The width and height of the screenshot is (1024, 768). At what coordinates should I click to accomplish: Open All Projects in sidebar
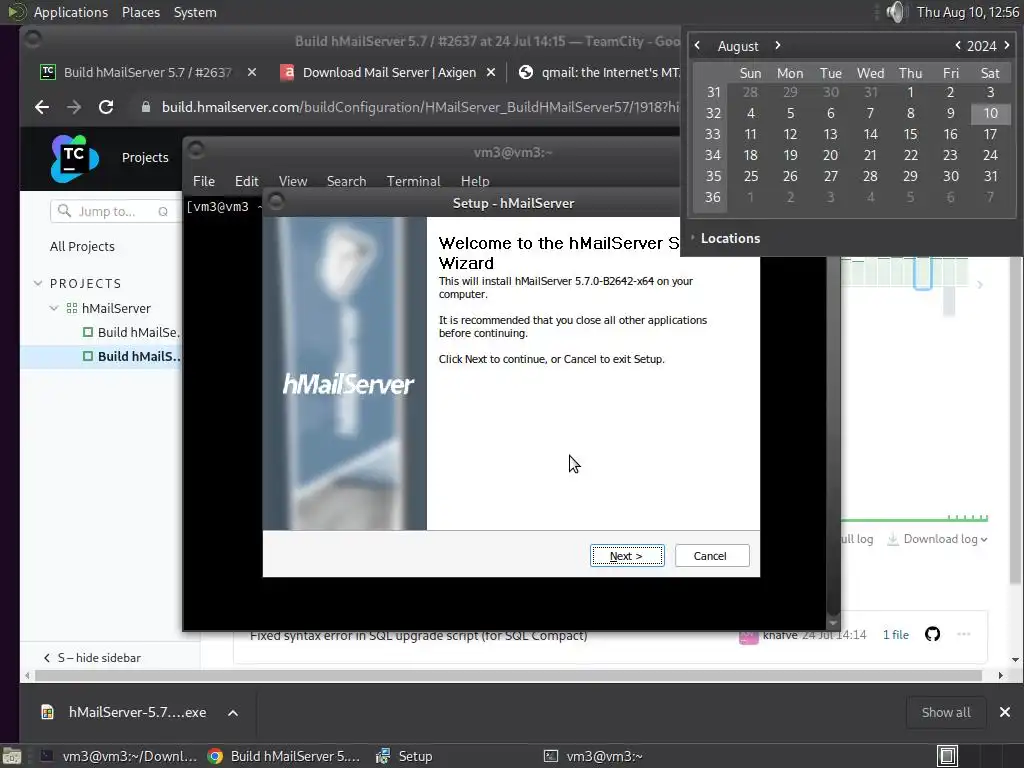82,246
